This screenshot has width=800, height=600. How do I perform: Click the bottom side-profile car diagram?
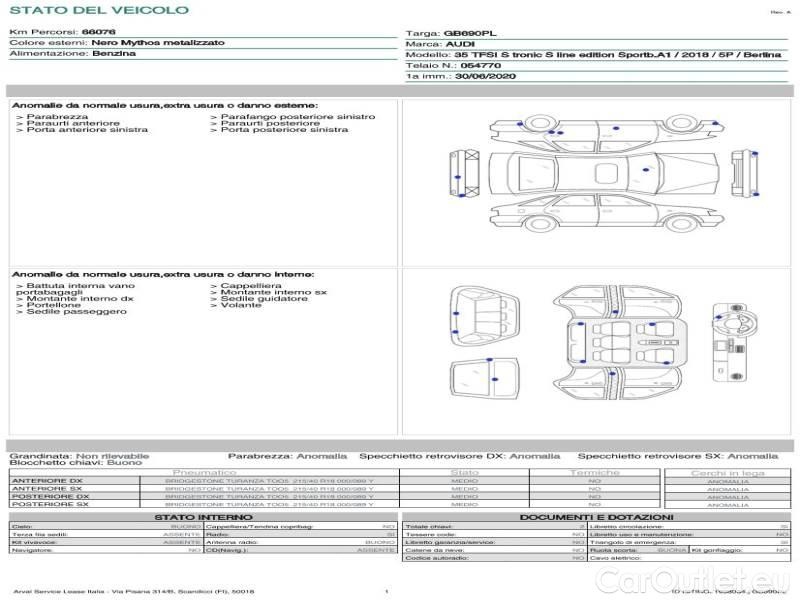click(598, 212)
